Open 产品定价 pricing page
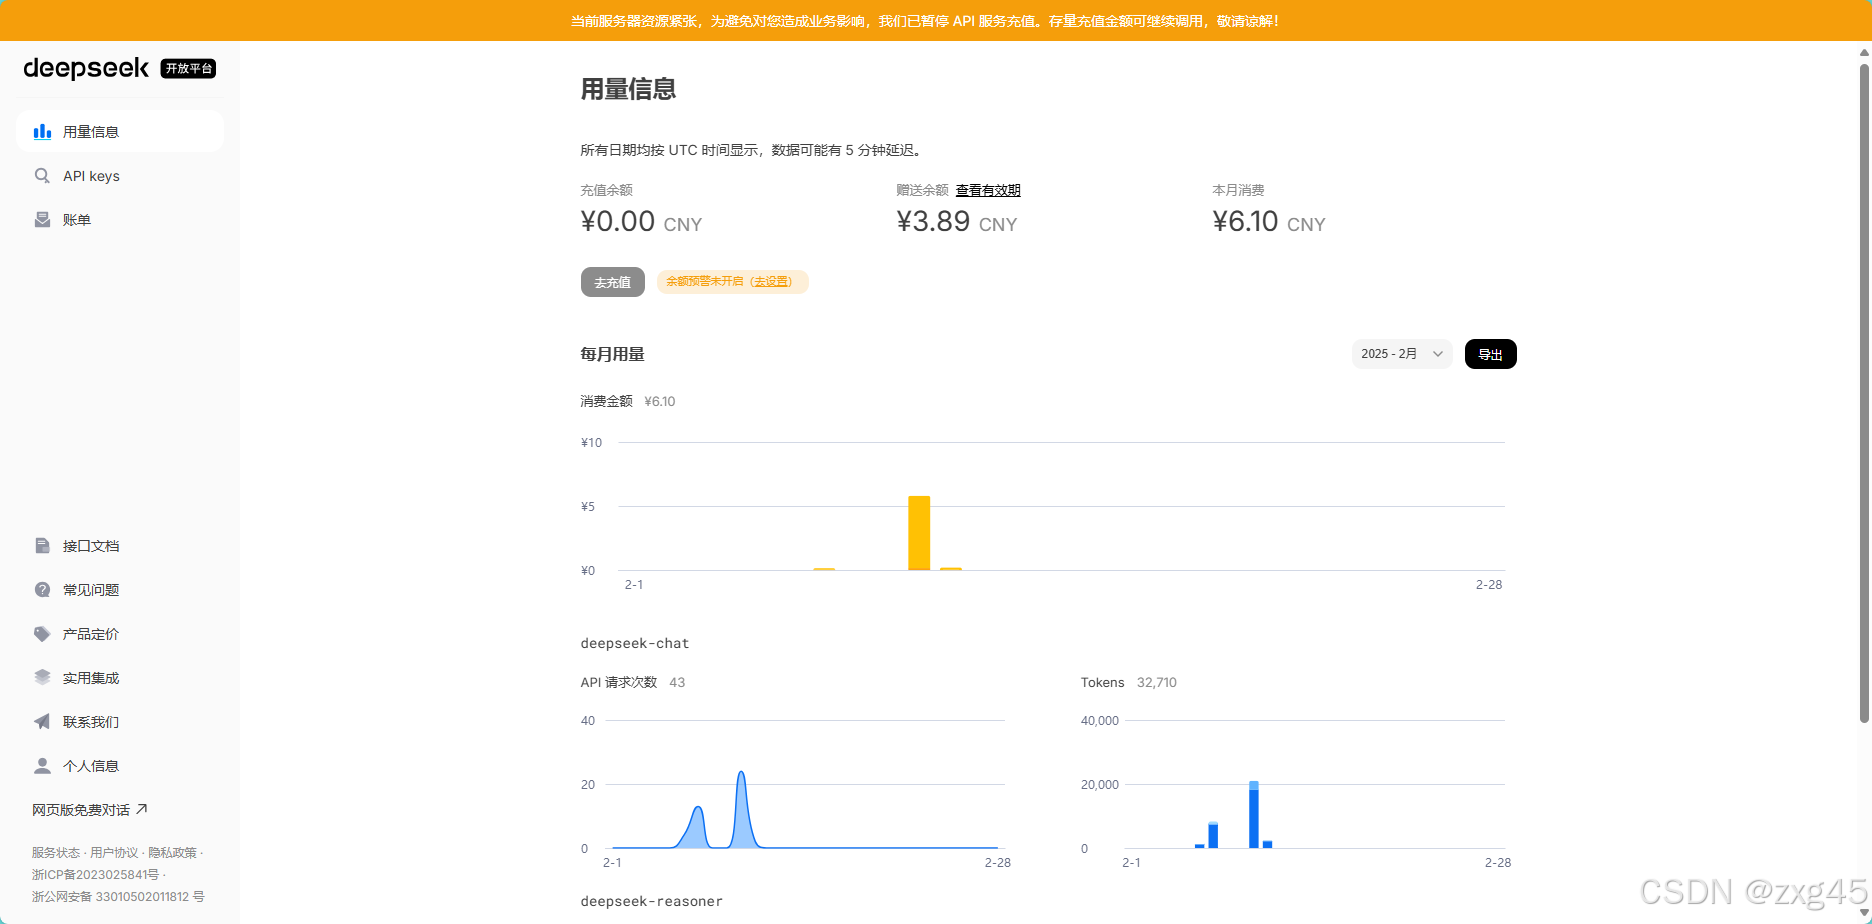The image size is (1872, 924). tap(120, 634)
